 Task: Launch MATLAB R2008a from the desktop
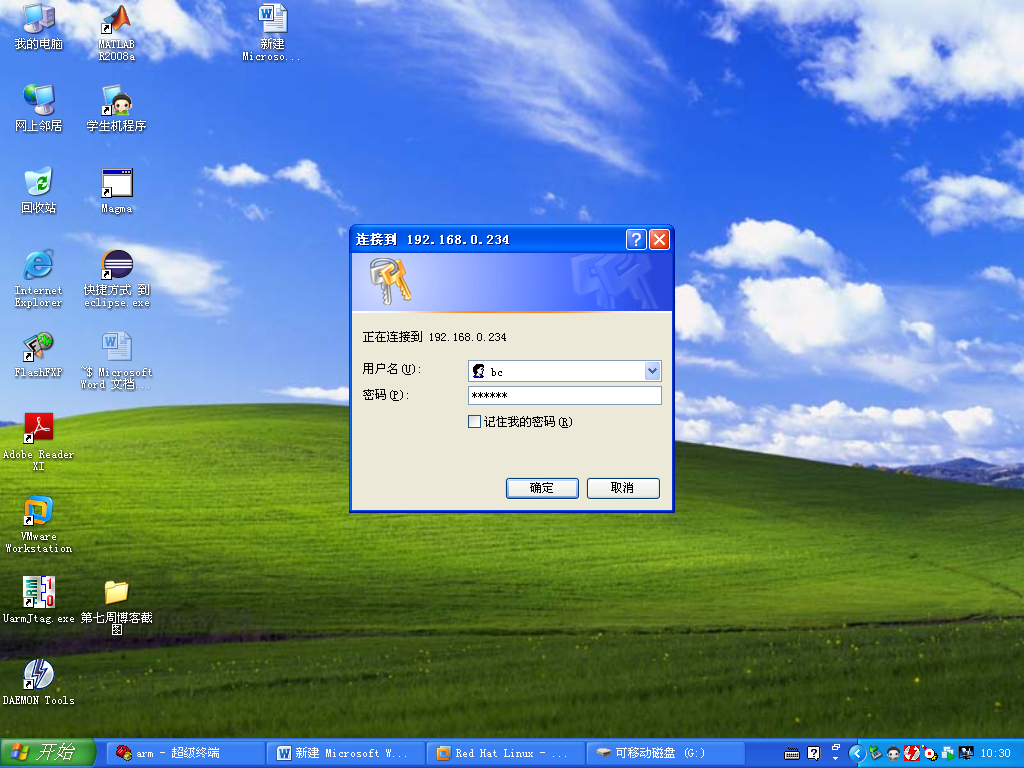point(117,33)
